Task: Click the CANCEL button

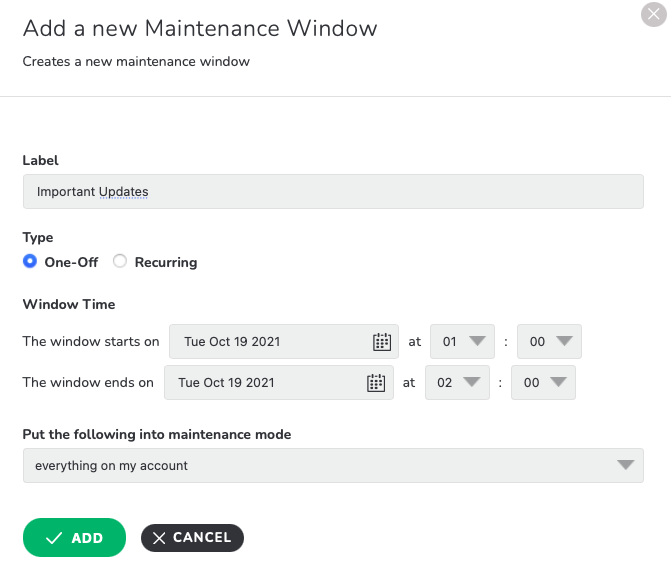Action: (x=192, y=538)
